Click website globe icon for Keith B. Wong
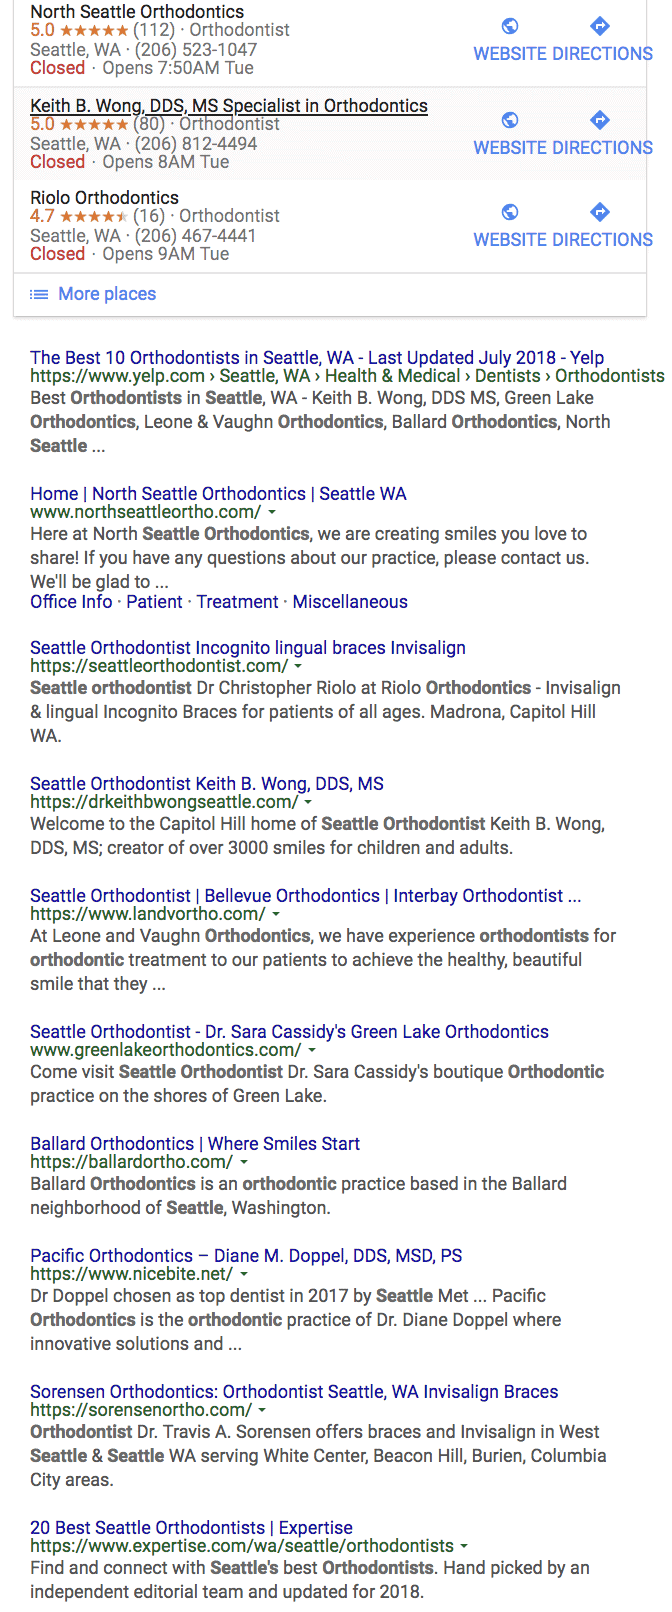Viewport: 672px width, 1612px height. coord(510,120)
